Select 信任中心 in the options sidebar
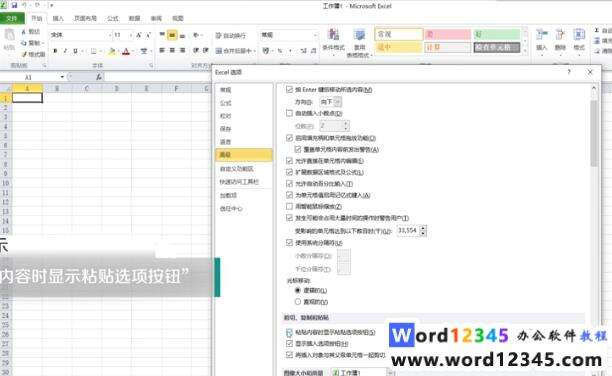This screenshot has width=612, height=376. tap(231, 209)
